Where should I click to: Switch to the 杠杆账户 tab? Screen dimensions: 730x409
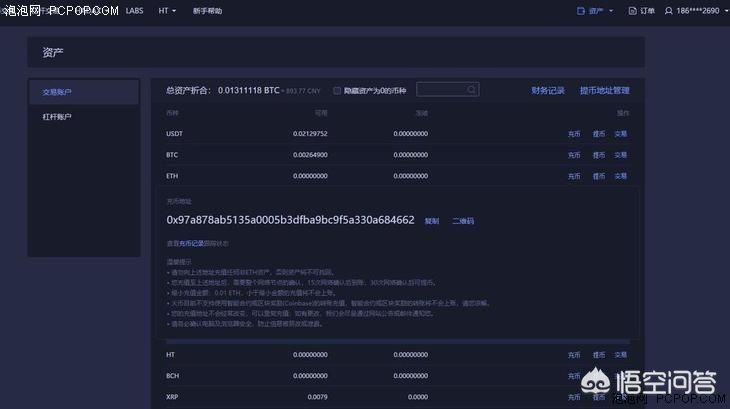pyautogui.click(x=57, y=117)
